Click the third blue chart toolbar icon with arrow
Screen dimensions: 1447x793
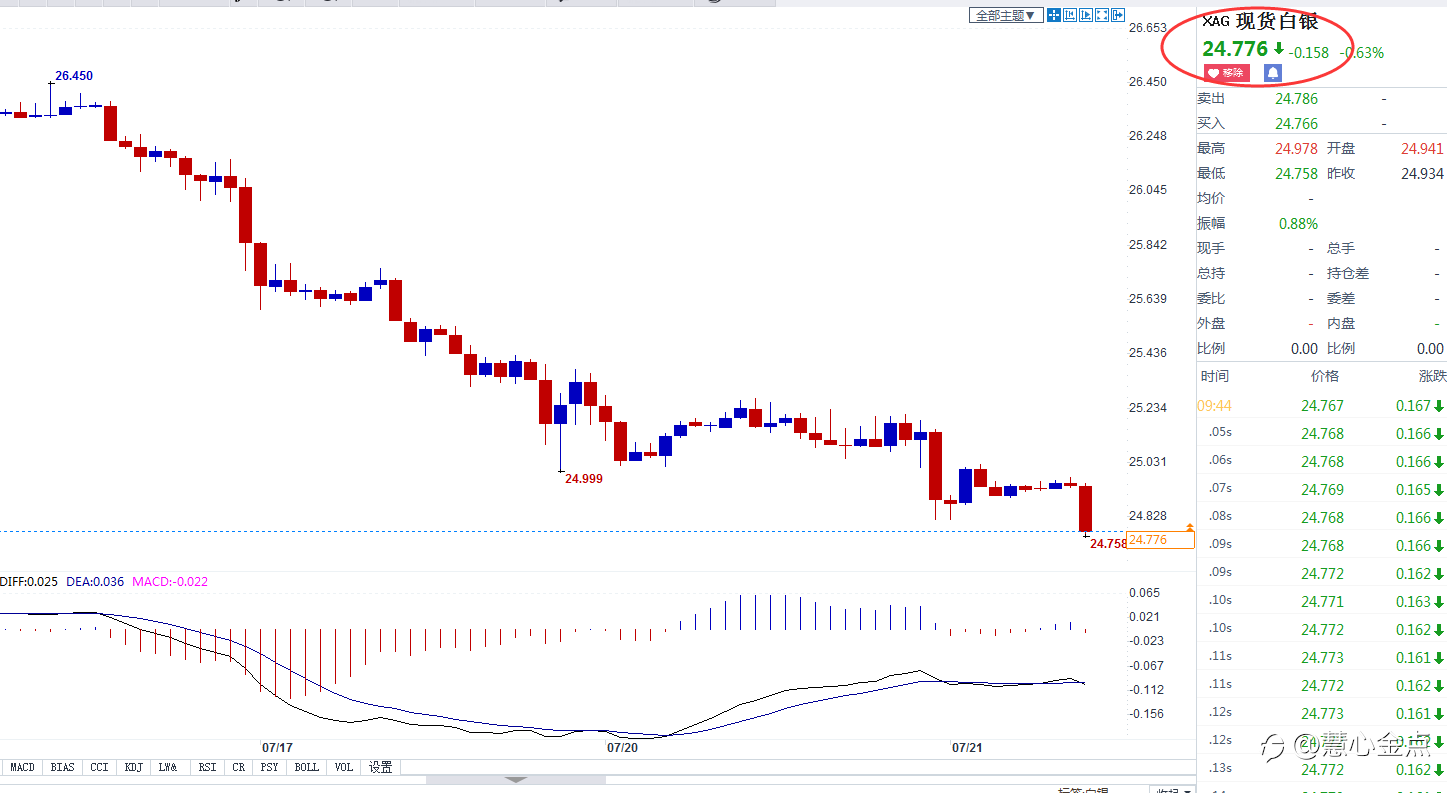click(1086, 15)
